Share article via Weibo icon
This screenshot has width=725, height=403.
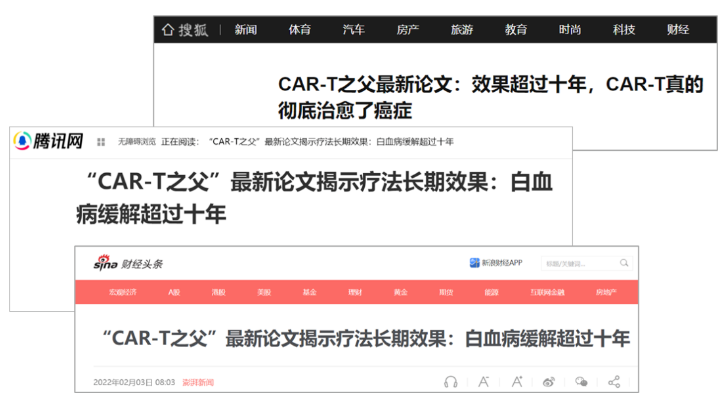pyautogui.click(x=549, y=382)
